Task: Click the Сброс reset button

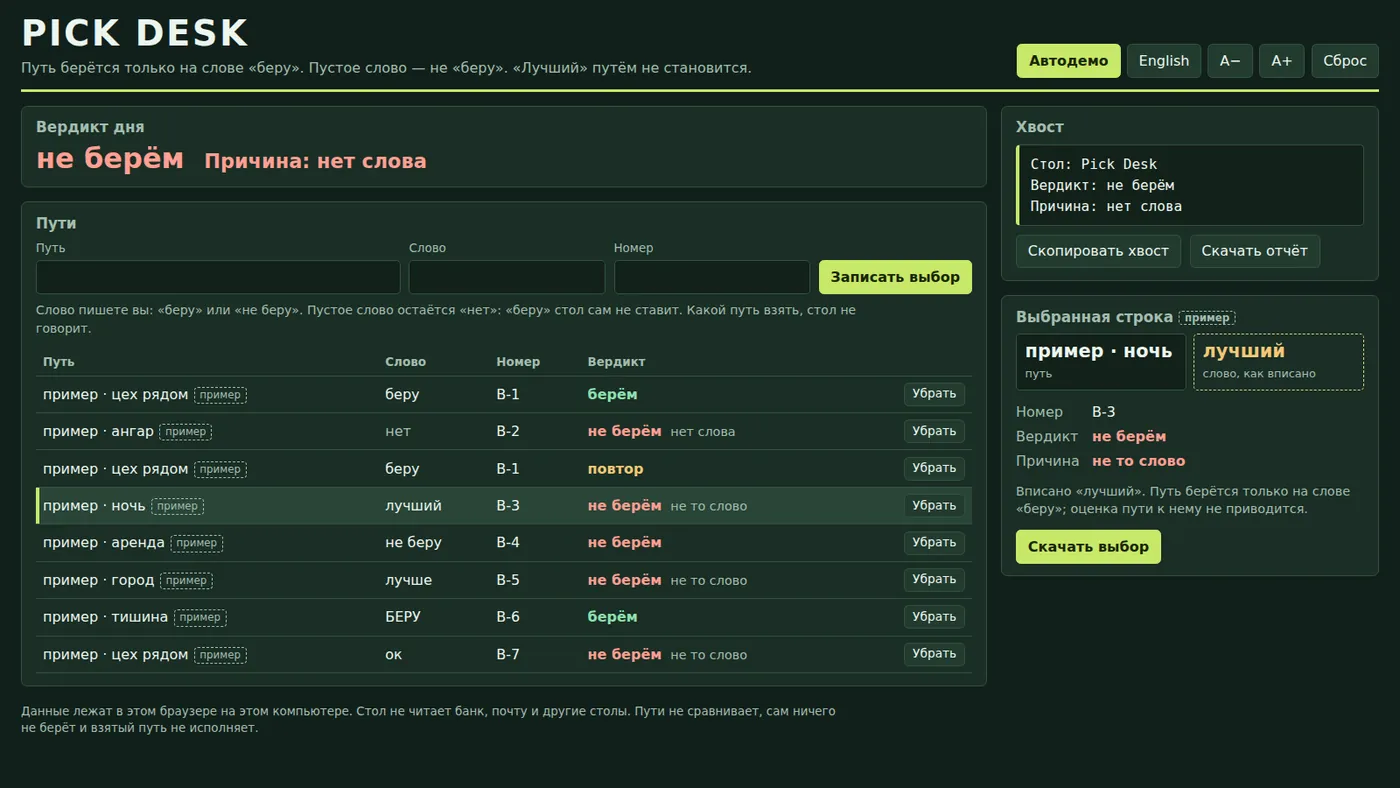Action: click(x=1345, y=61)
